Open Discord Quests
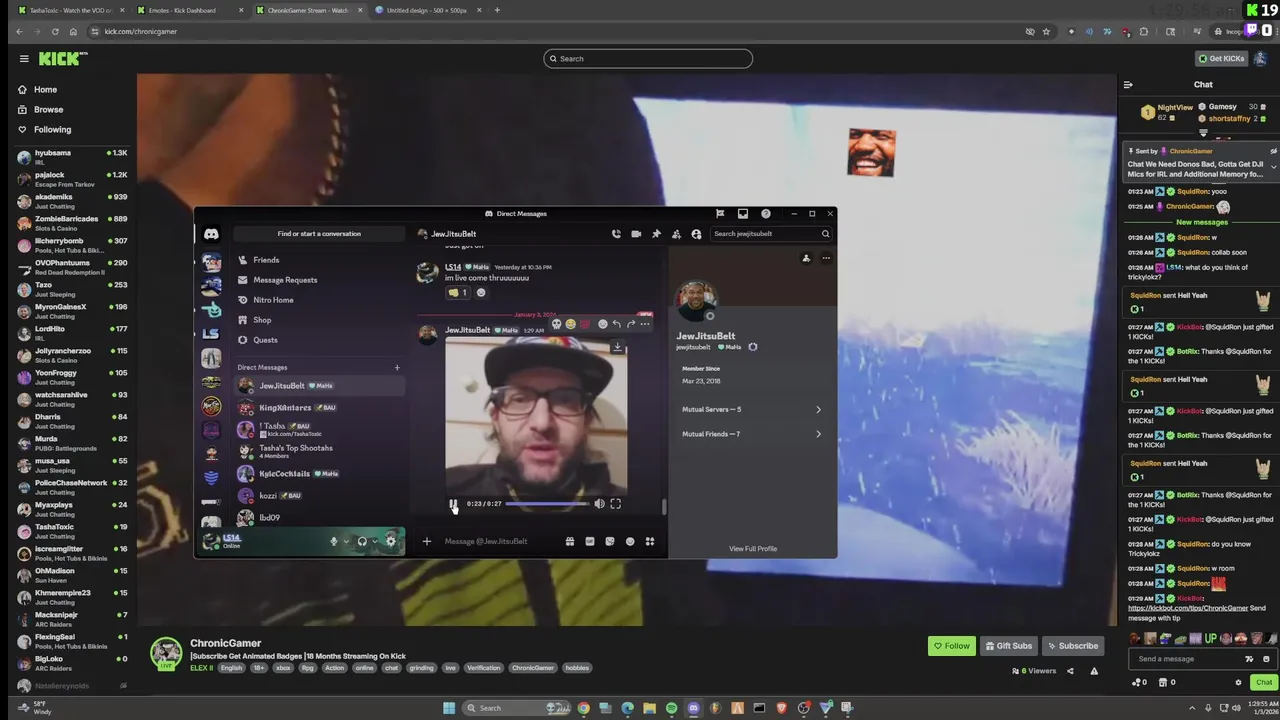The width and height of the screenshot is (1280, 720). [x=318, y=340]
